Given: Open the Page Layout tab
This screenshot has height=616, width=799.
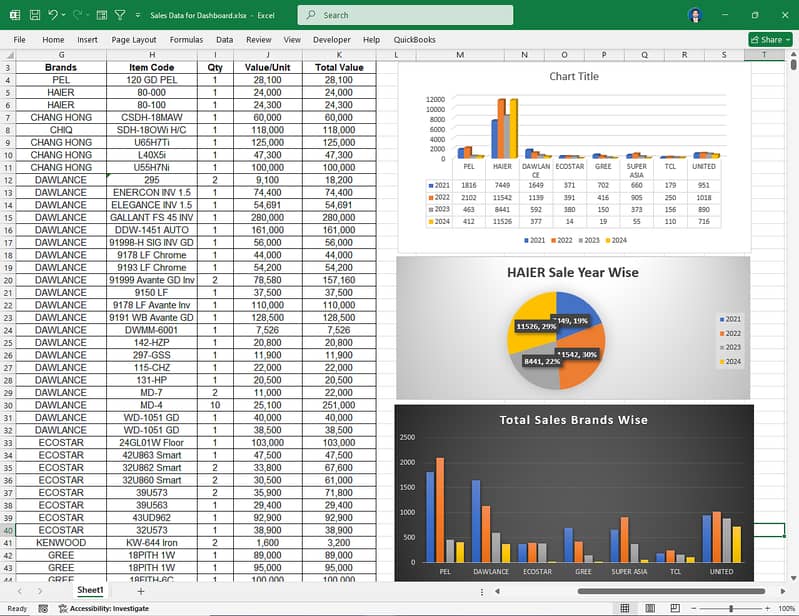Looking at the screenshot, I should click(134, 40).
